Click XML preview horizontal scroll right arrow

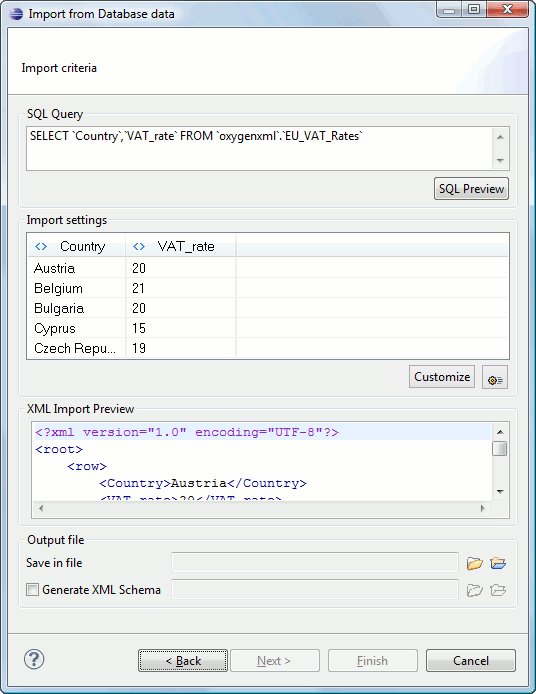pos(483,508)
